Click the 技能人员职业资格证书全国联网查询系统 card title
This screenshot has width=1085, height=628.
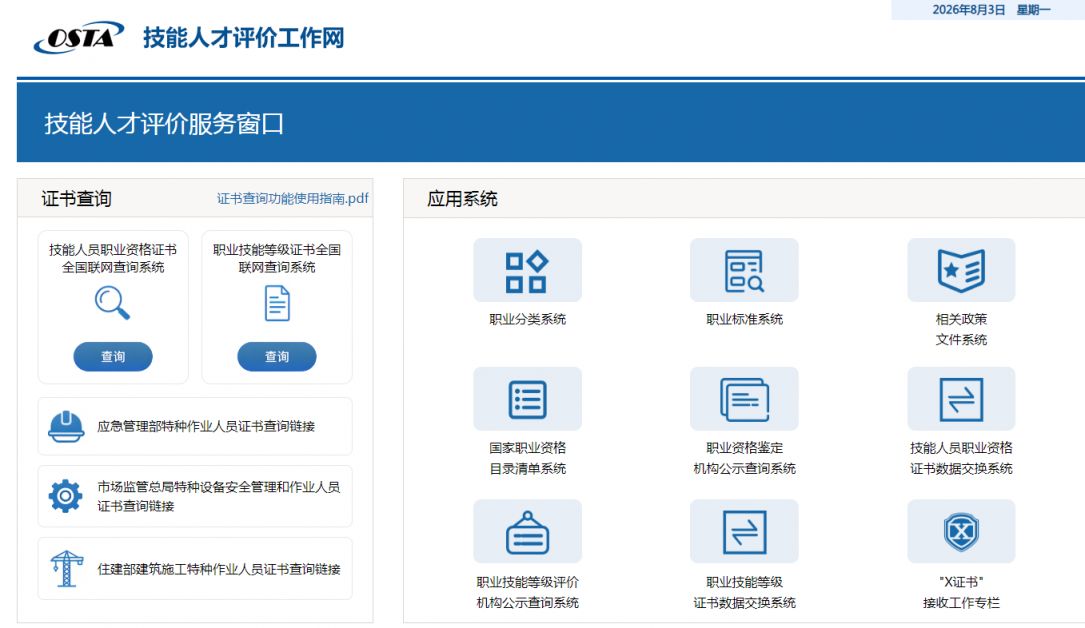tap(113, 259)
